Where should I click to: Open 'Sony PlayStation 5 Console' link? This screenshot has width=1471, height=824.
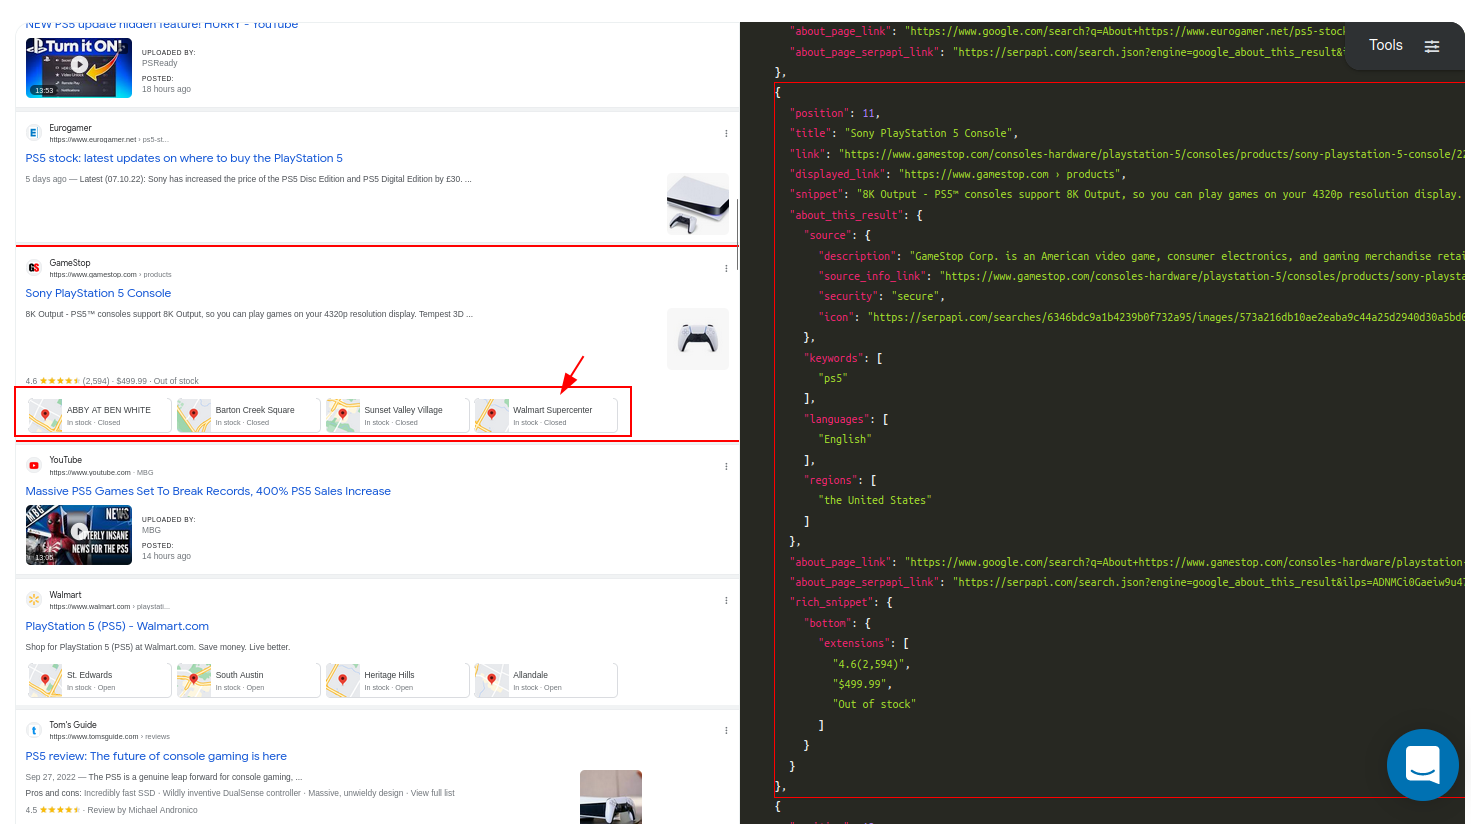98,292
